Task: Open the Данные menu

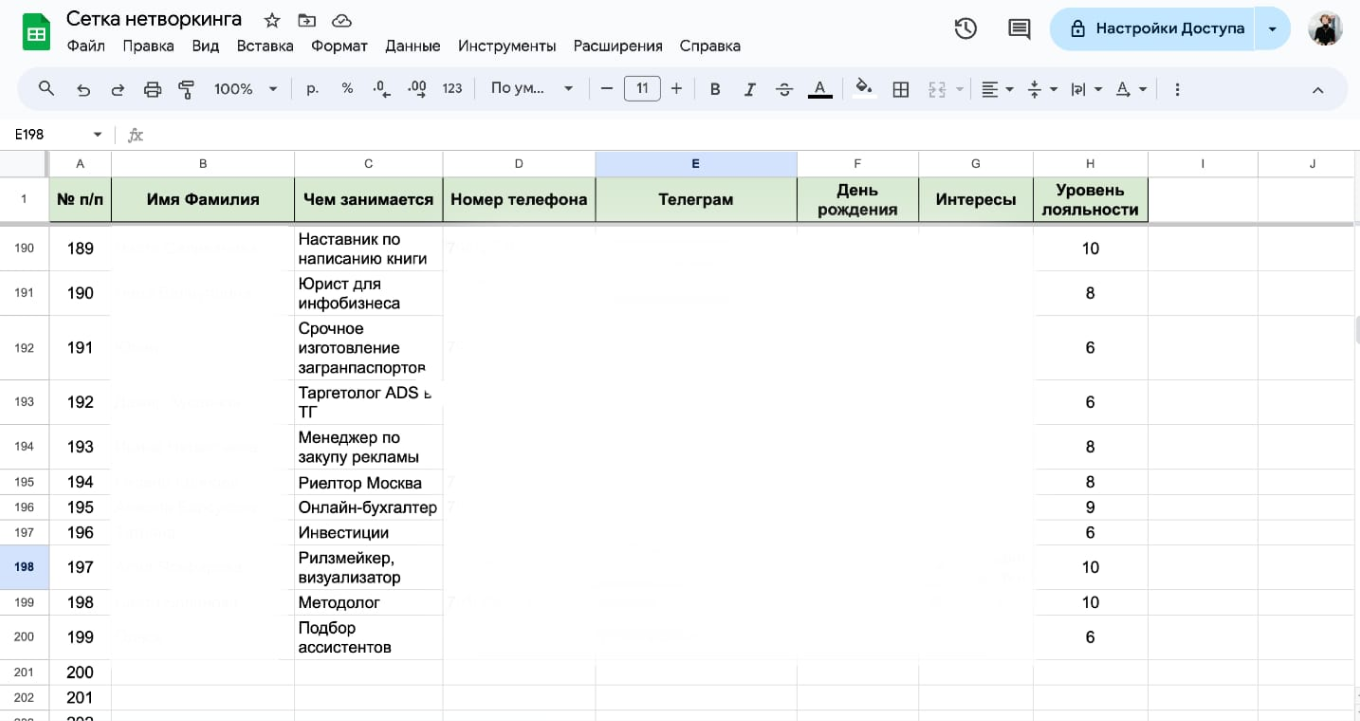Action: [x=412, y=46]
